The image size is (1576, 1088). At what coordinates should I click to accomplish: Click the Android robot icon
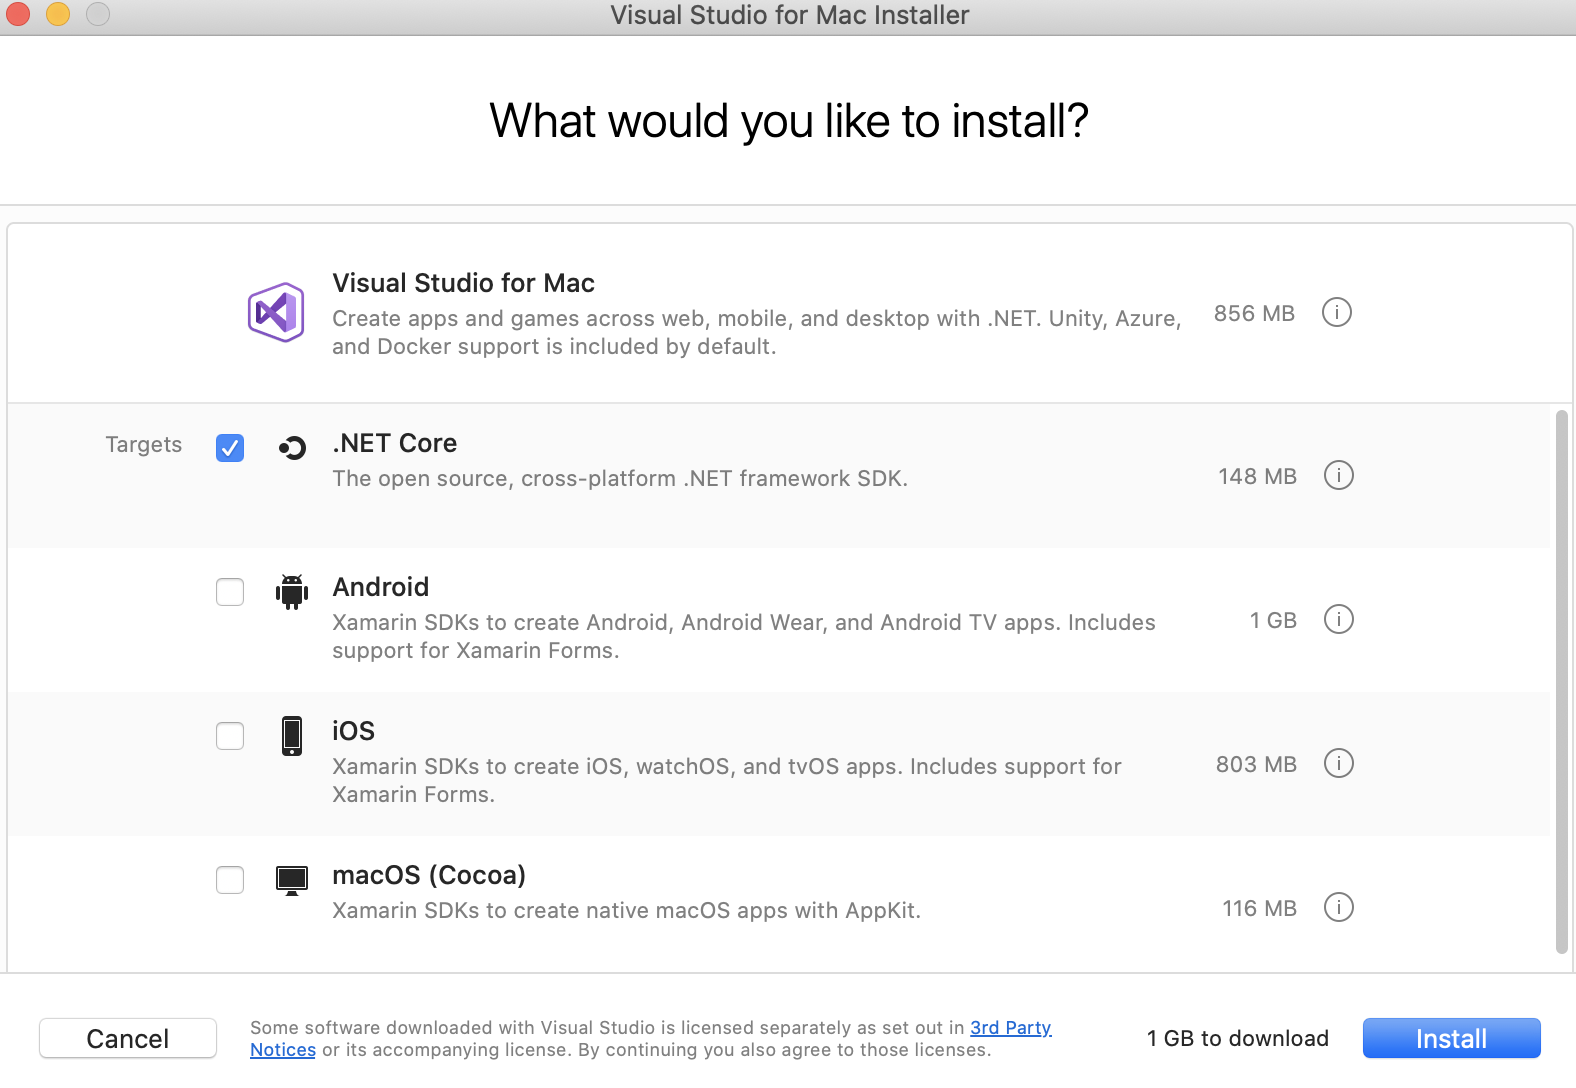292,592
